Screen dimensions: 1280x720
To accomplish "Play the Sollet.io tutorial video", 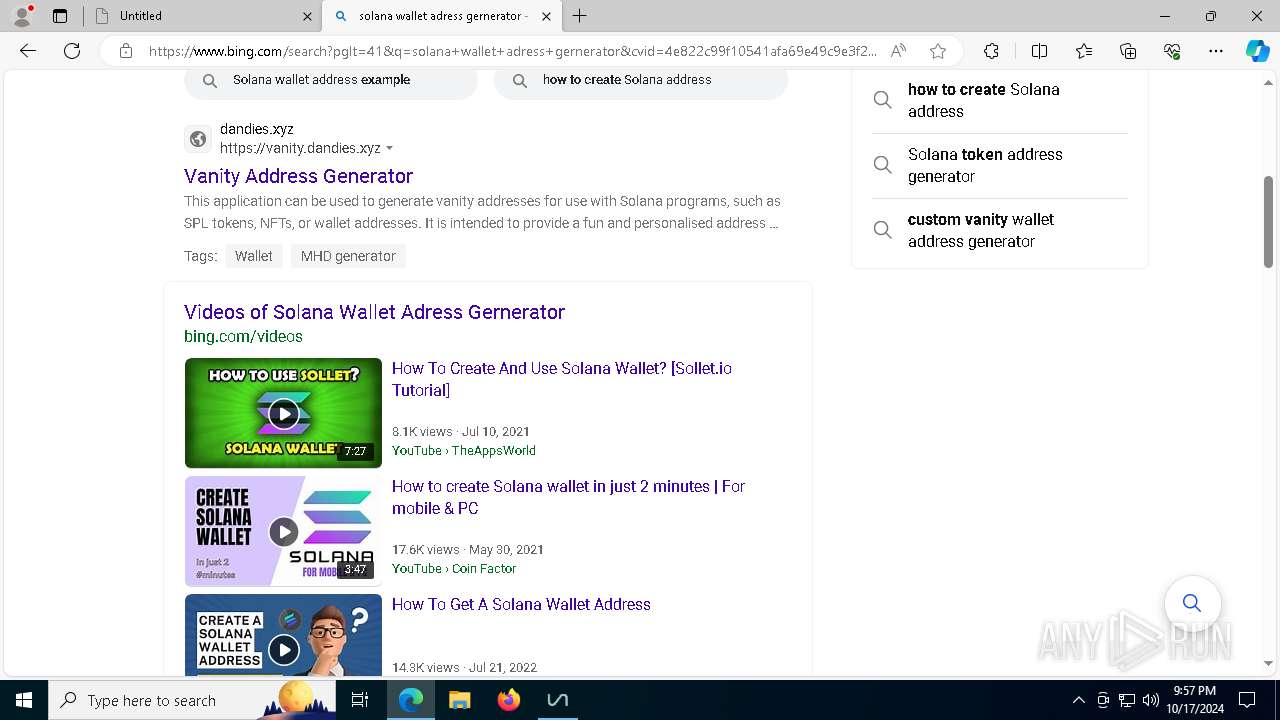I will (283, 413).
